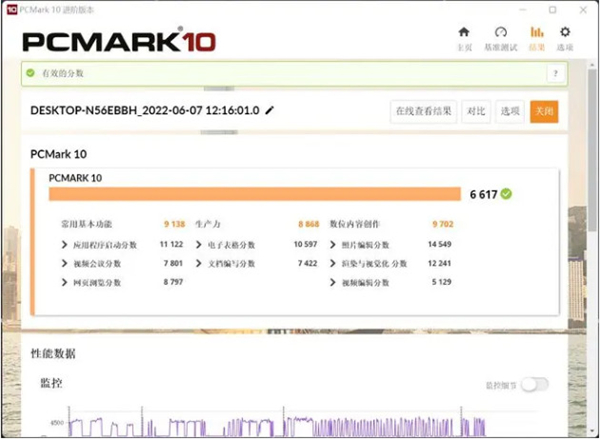The width and height of the screenshot is (600, 439).
Task: Expand 应用程序启动分数 row
Action: [x=65, y=244]
